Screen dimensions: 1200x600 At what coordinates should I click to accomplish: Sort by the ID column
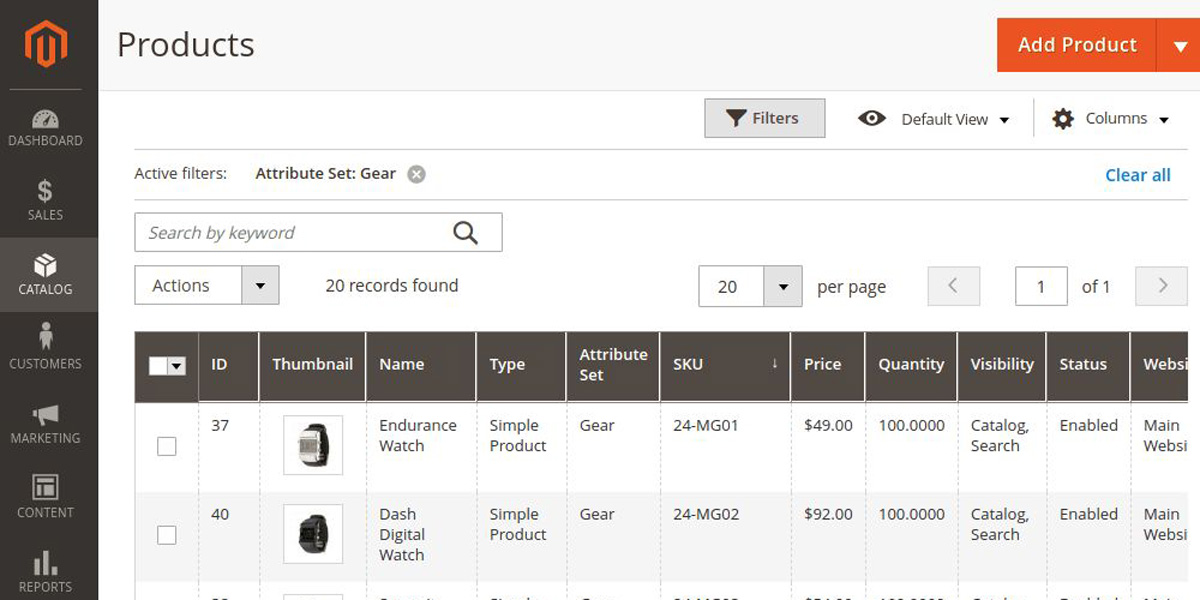click(228, 365)
